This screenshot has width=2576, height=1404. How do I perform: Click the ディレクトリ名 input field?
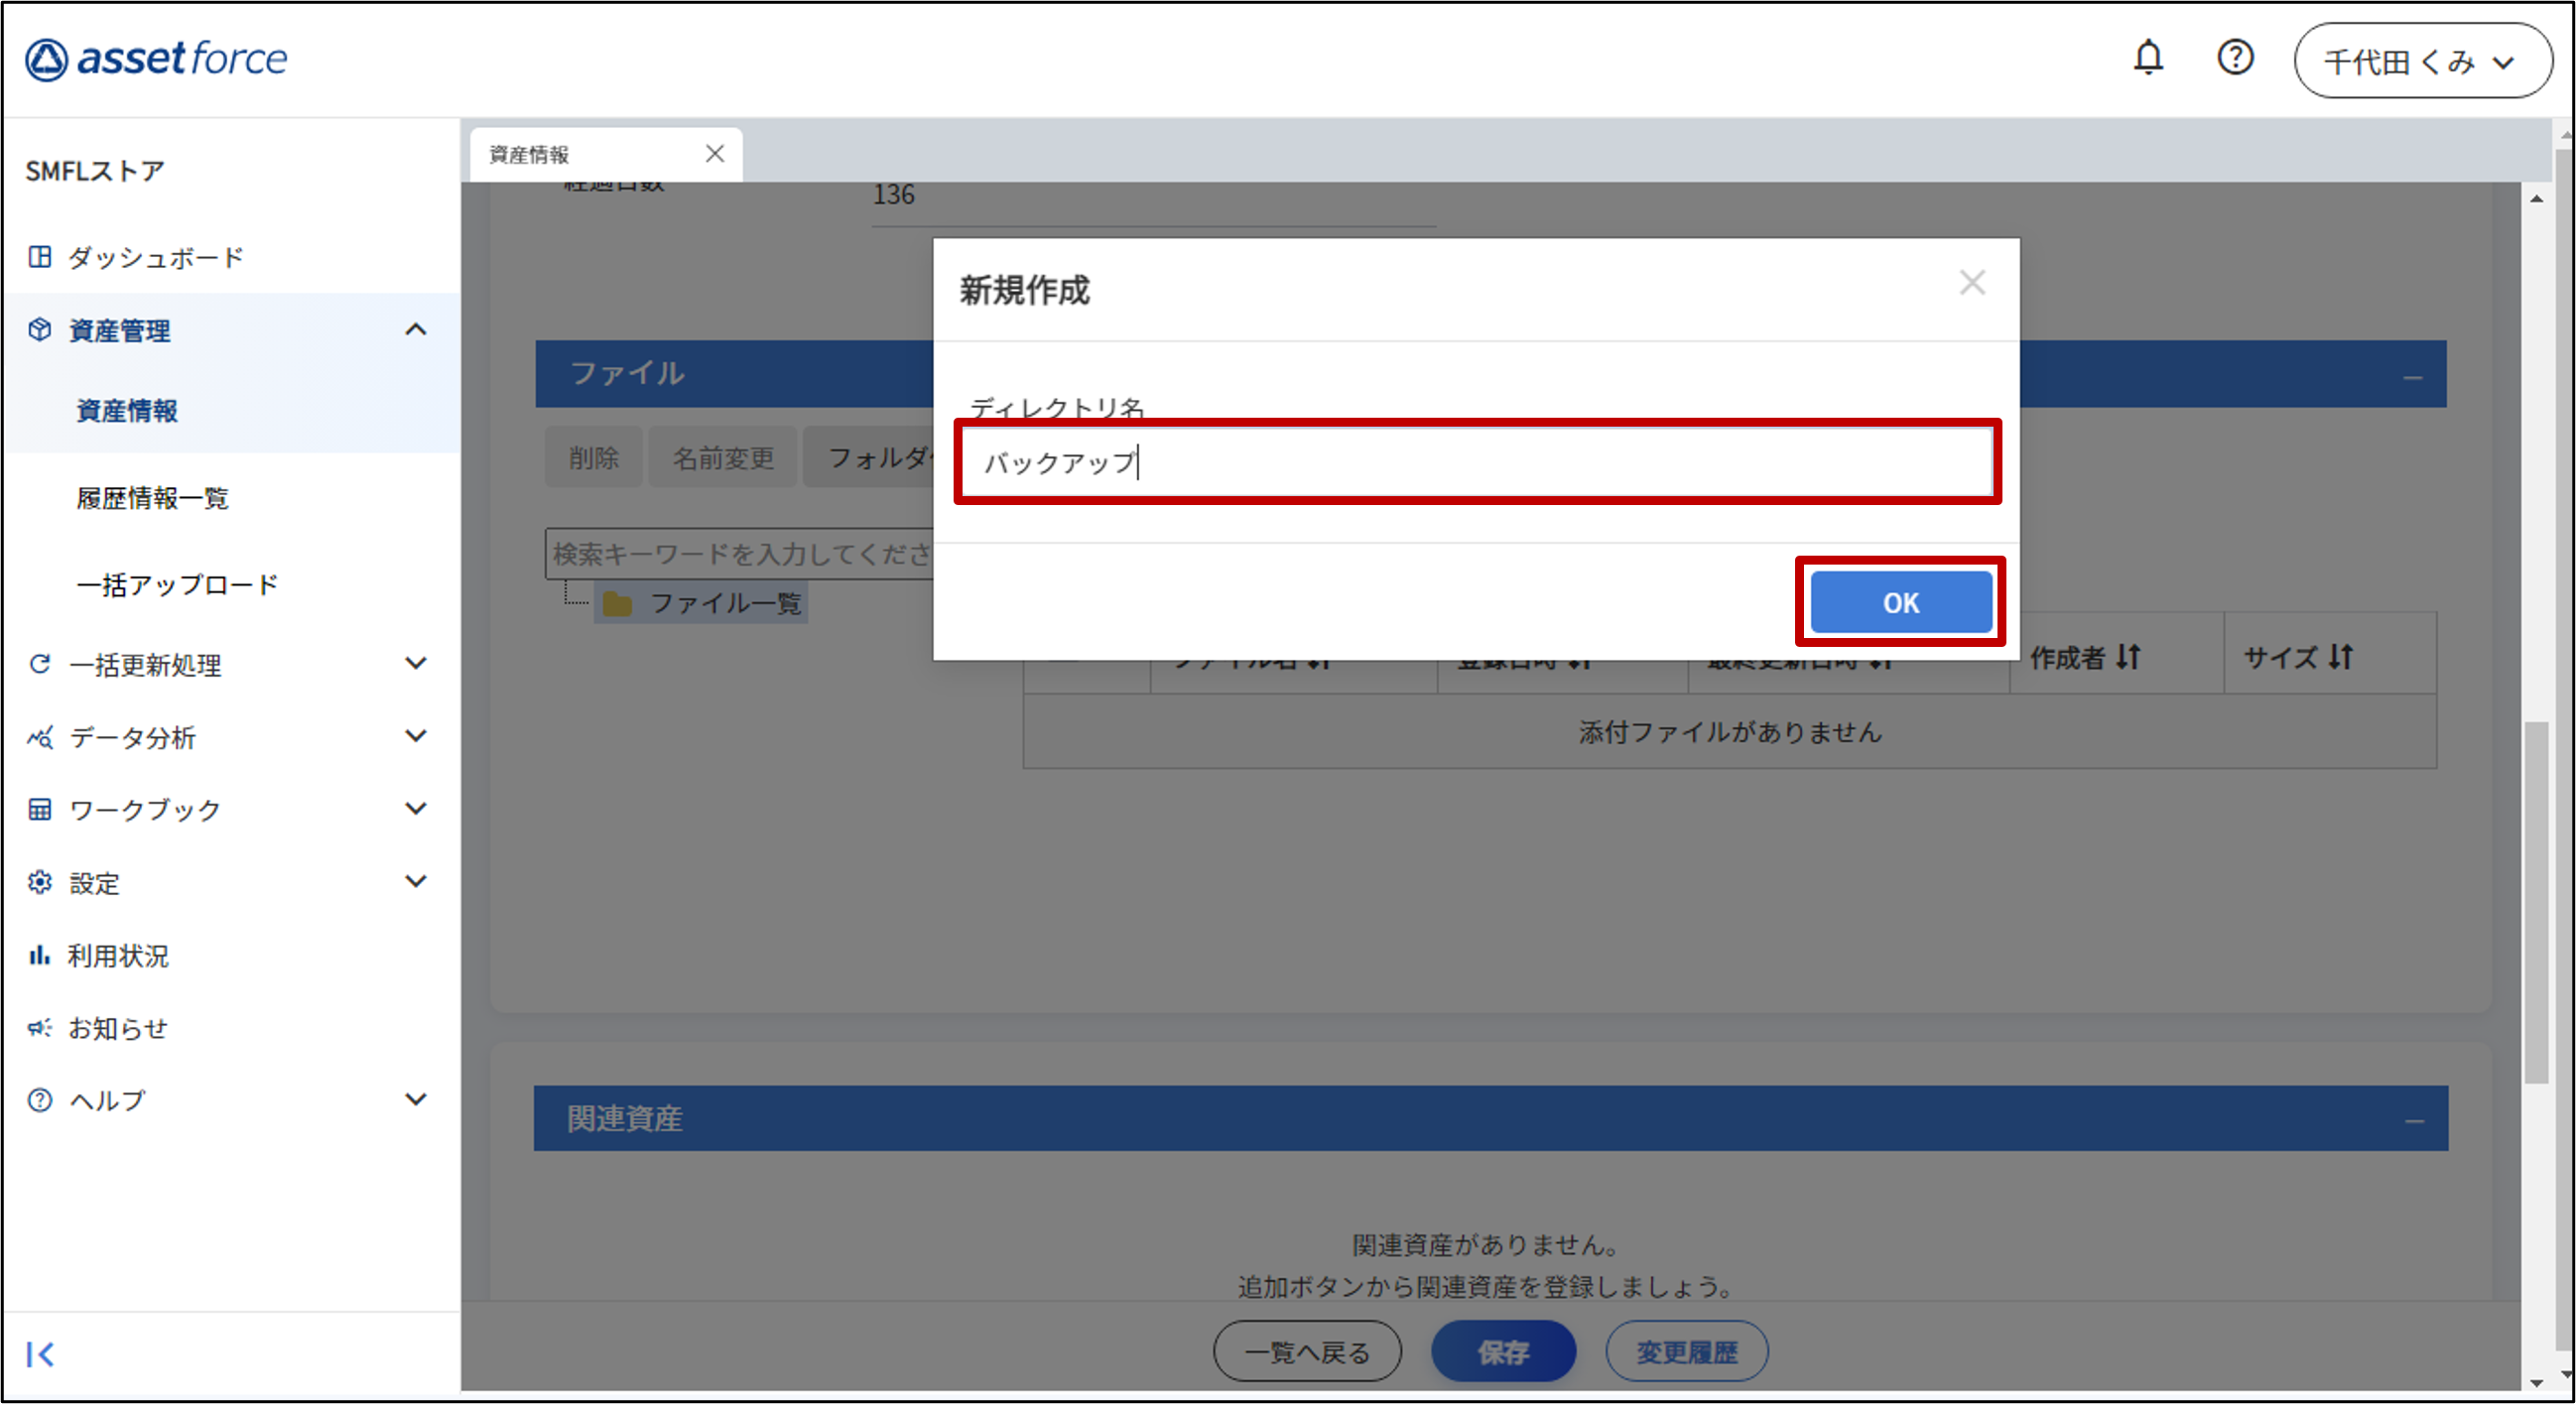1476,462
